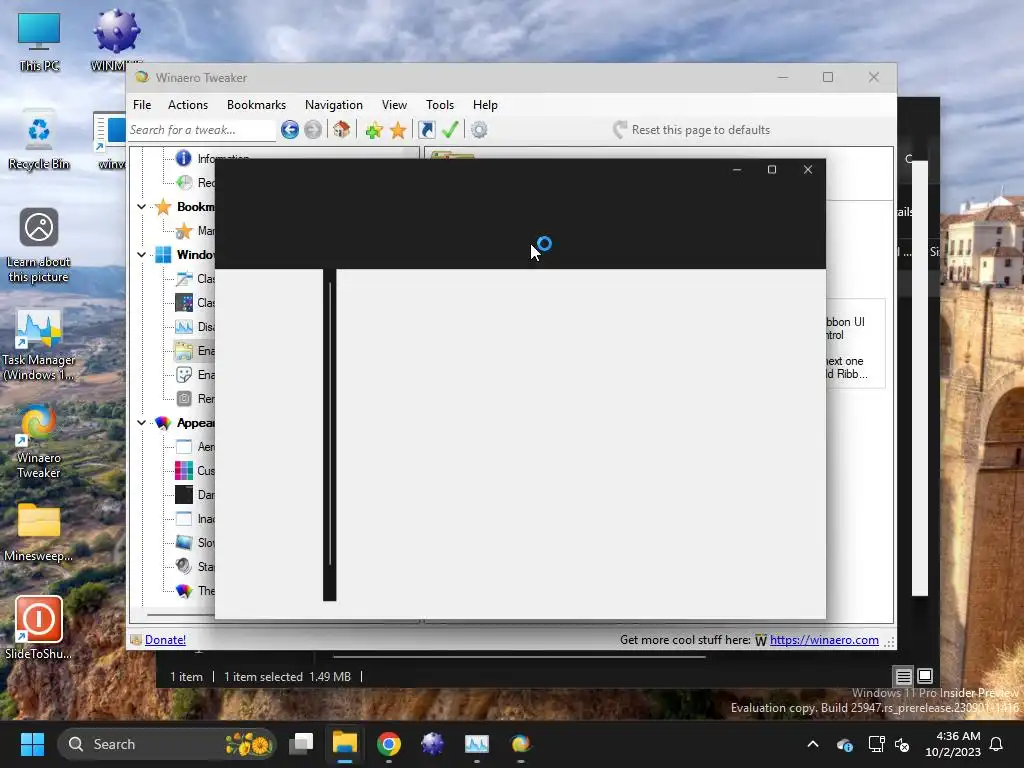Click the green checkmark apply icon
1024x768 pixels.
[x=450, y=129]
